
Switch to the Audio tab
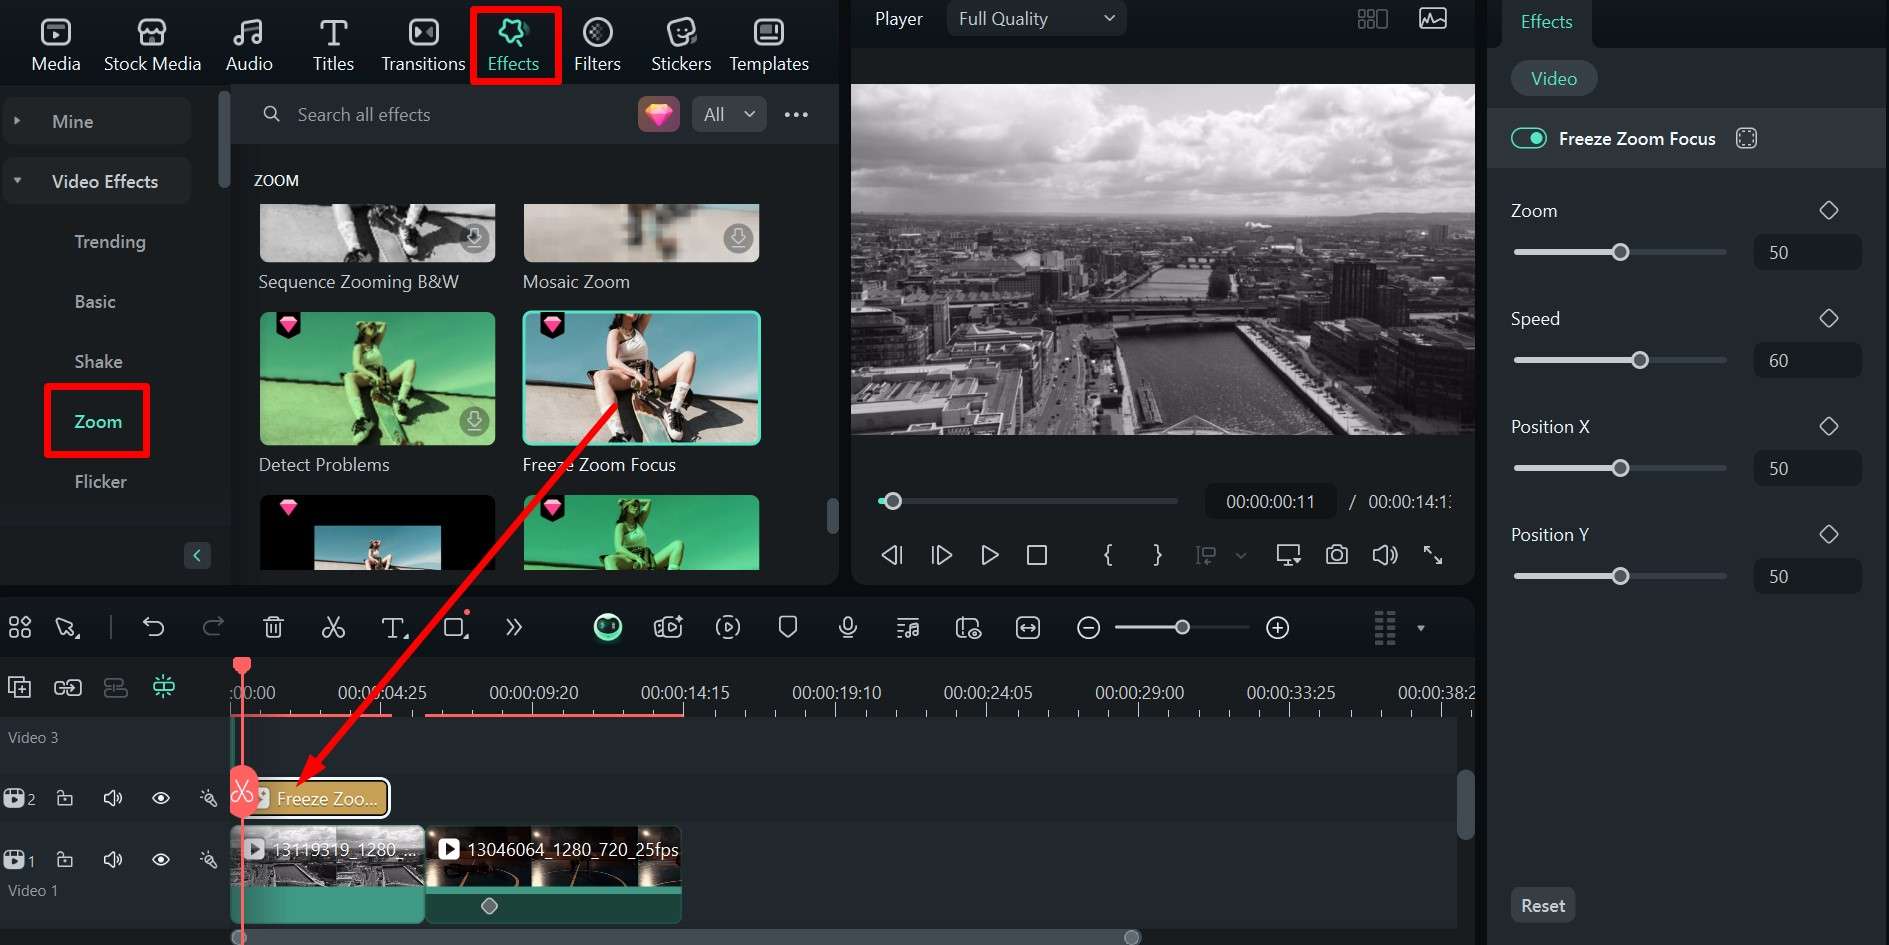pyautogui.click(x=249, y=45)
